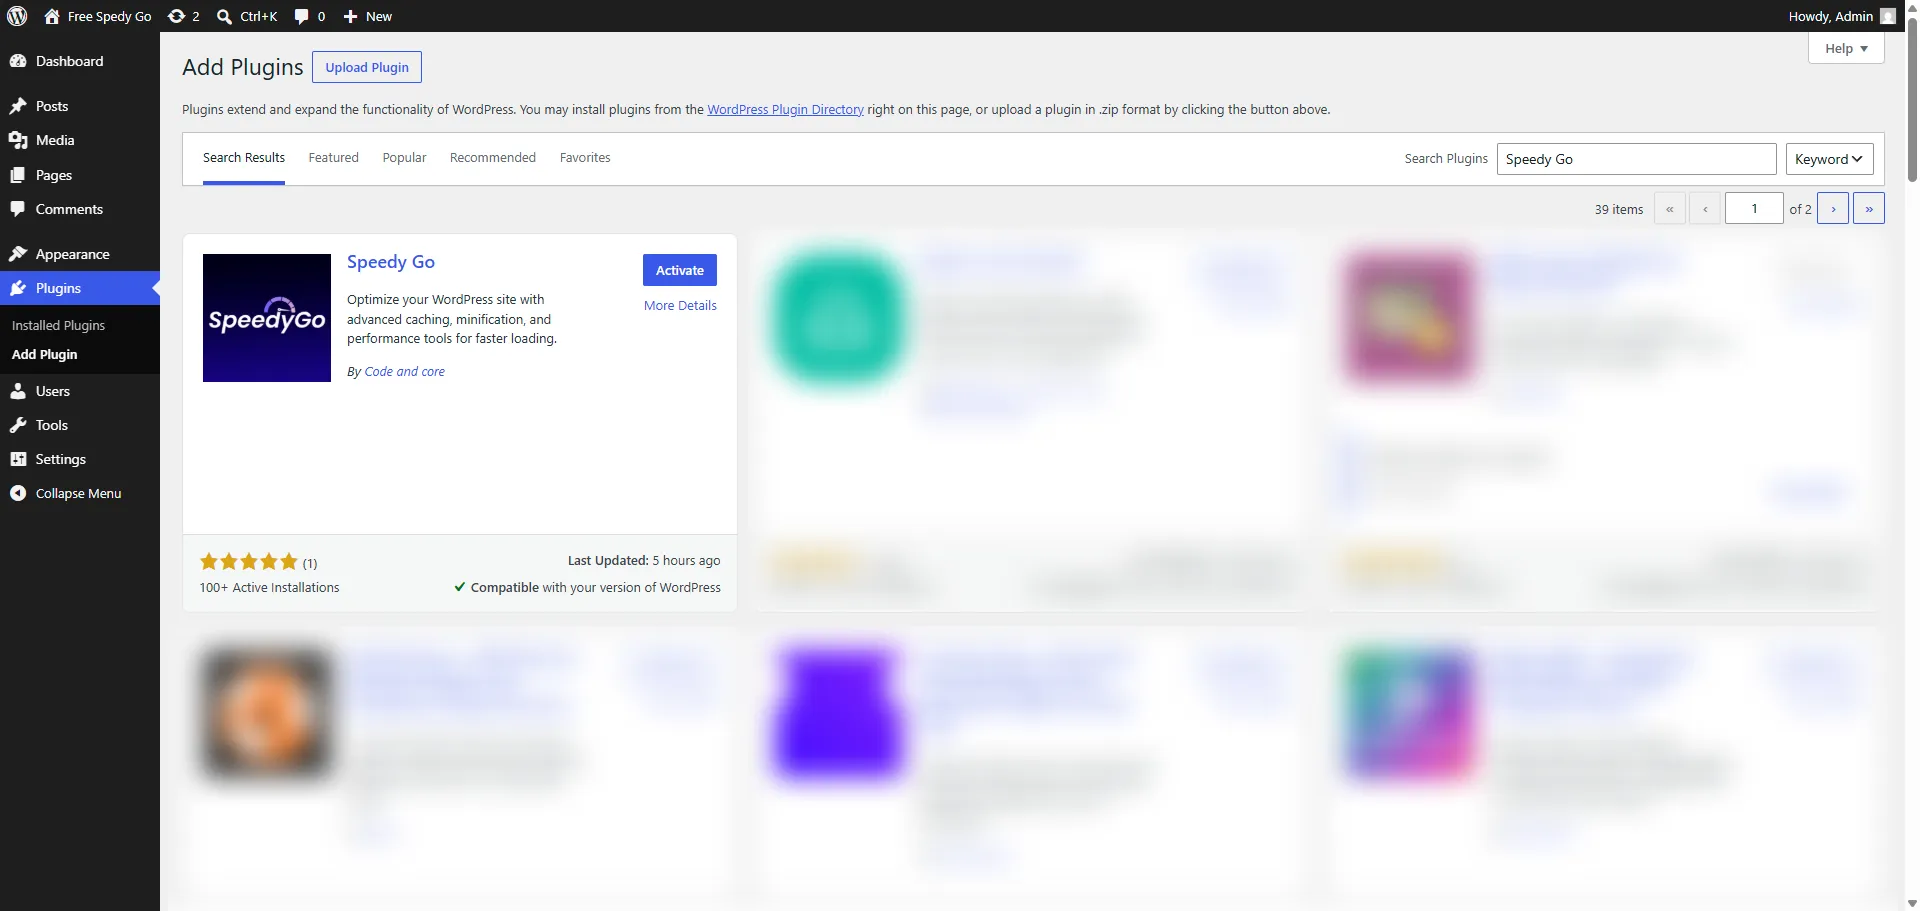Click the Appearance menu label
The image size is (1920, 911).
pos(73,254)
